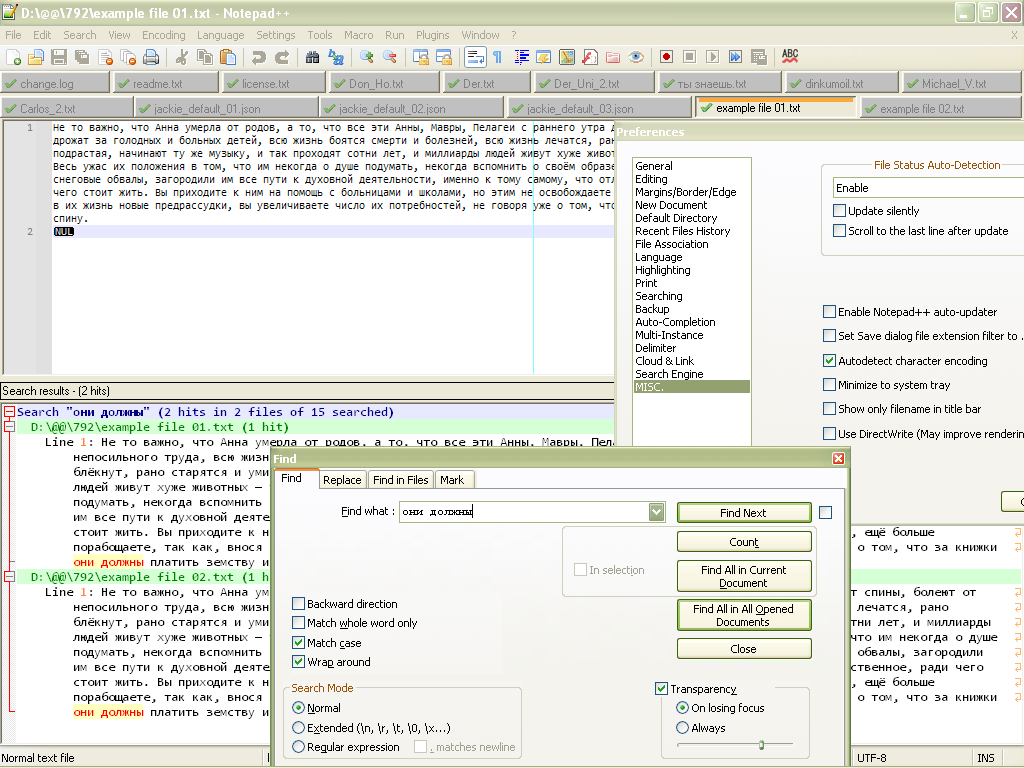Image resolution: width=1024 pixels, height=768 pixels.
Task: Open the Plugins menu
Action: 432,35
